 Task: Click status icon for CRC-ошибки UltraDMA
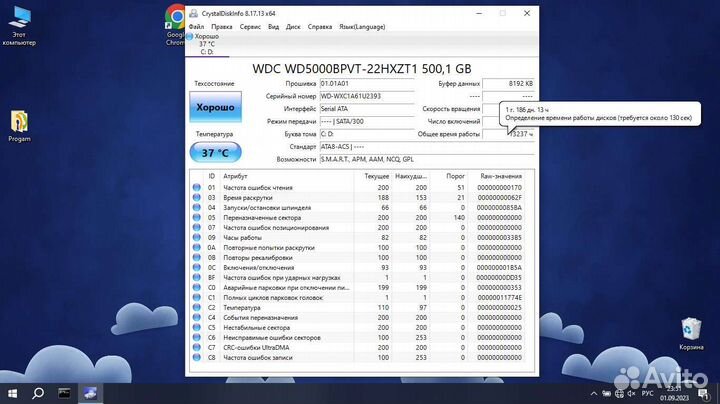[197, 348]
